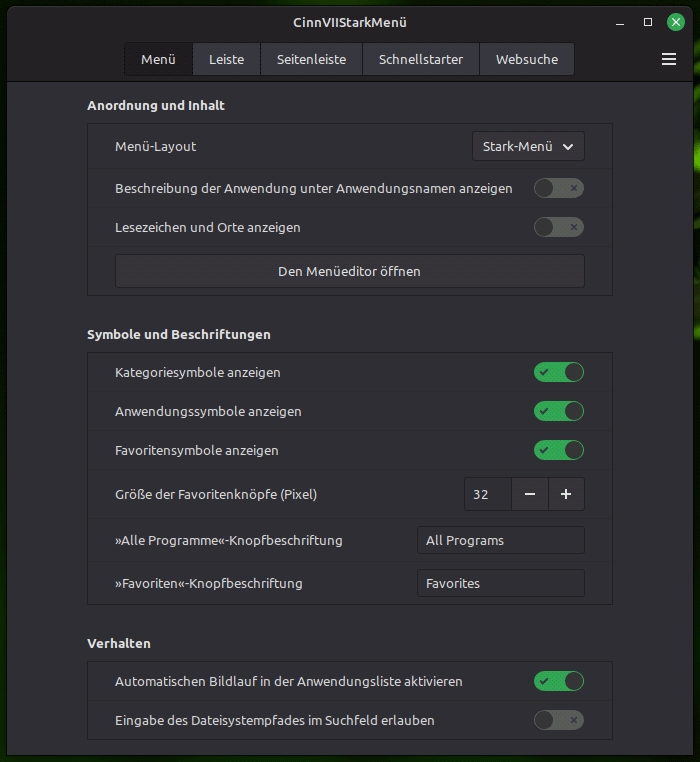
Task: Disable Kategoriesymbole anzeigen switch
Action: click(x=559, y=372)
